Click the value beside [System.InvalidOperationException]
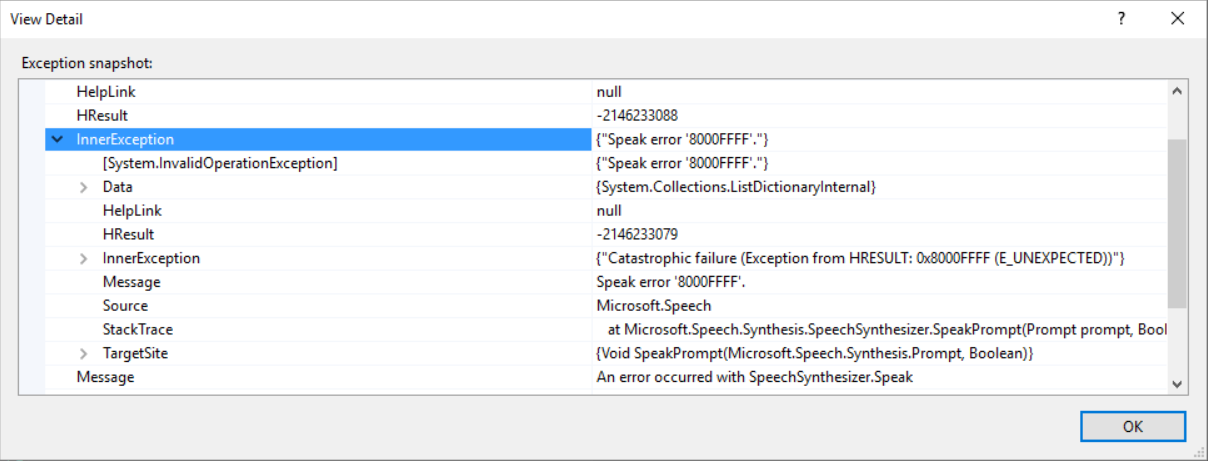The height and width of the screenshot is (461, 1208). pos(682,163)
